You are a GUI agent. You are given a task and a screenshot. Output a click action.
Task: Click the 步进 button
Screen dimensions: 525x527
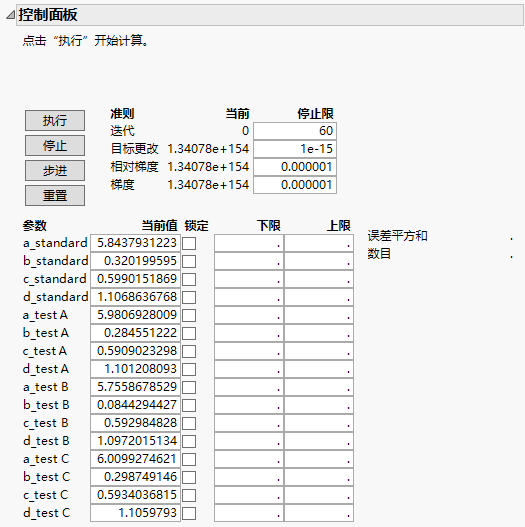click(x=55, y=170)
